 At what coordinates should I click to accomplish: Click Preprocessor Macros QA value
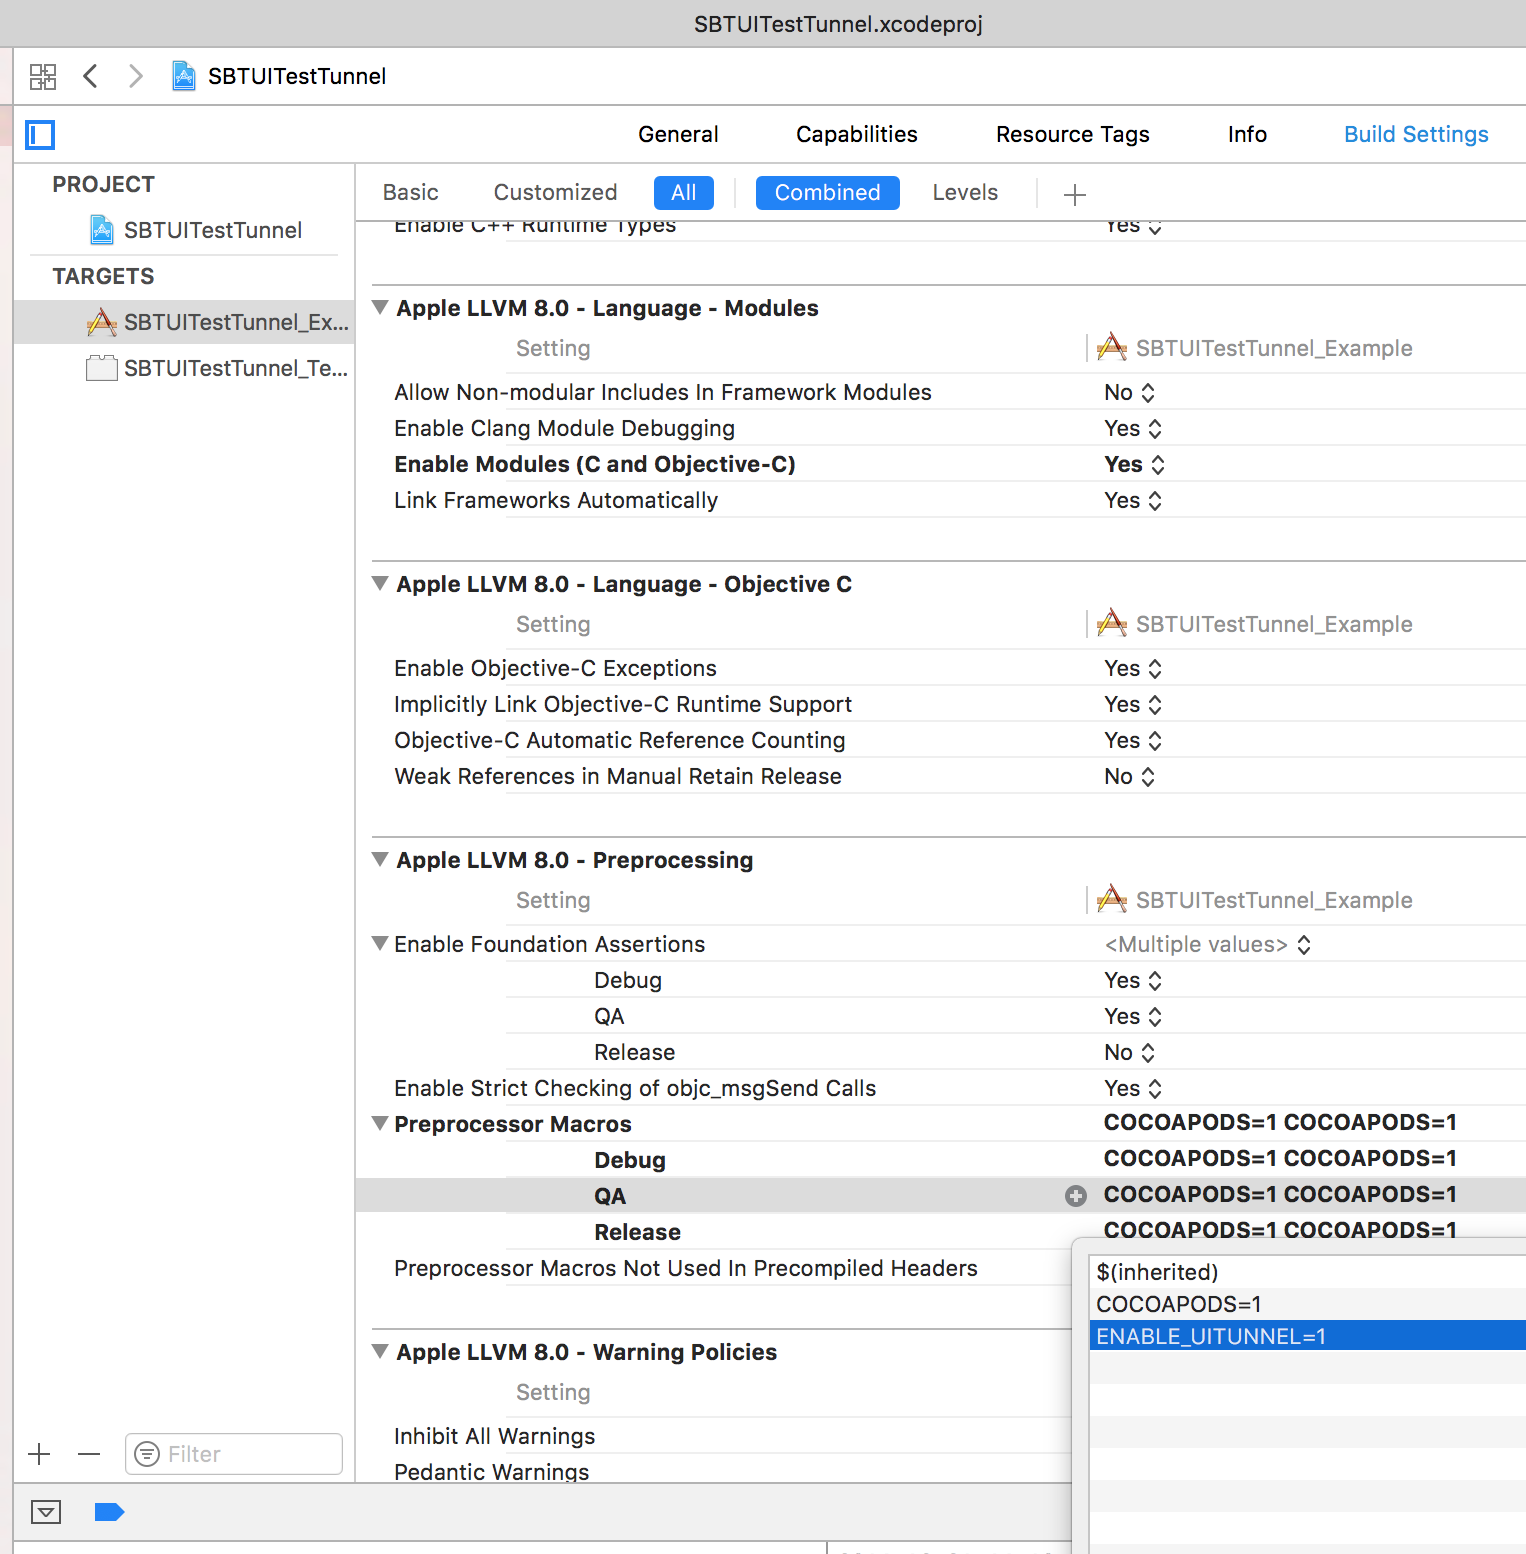point(1280,1194)
